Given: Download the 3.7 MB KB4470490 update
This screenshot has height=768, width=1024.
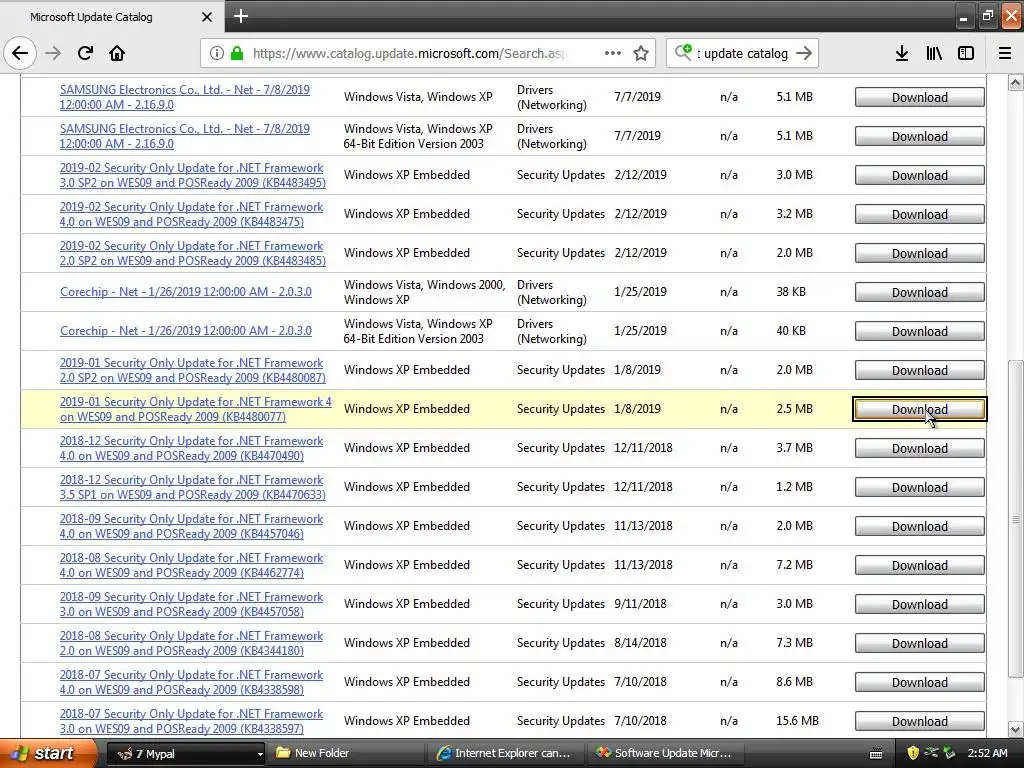Looking at the screenshot, I should point(920,449).
